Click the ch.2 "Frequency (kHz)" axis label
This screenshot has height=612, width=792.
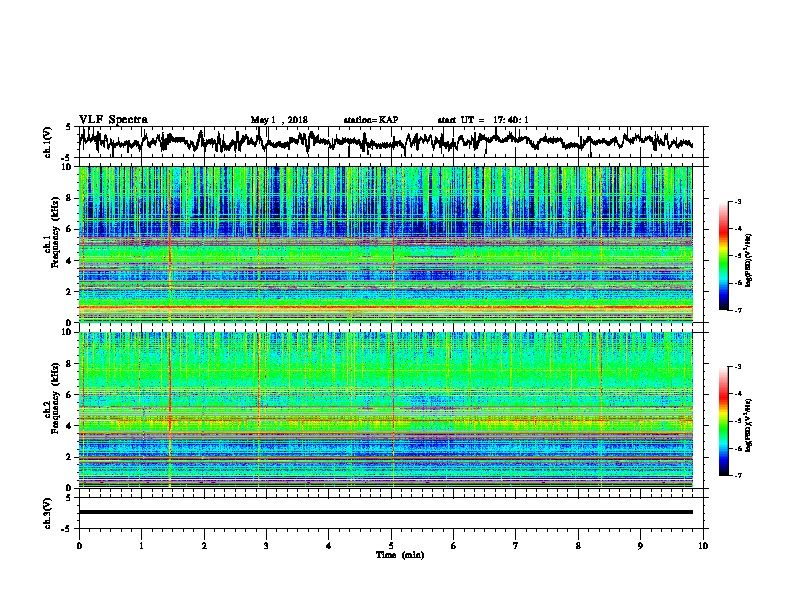pos(55,398)
